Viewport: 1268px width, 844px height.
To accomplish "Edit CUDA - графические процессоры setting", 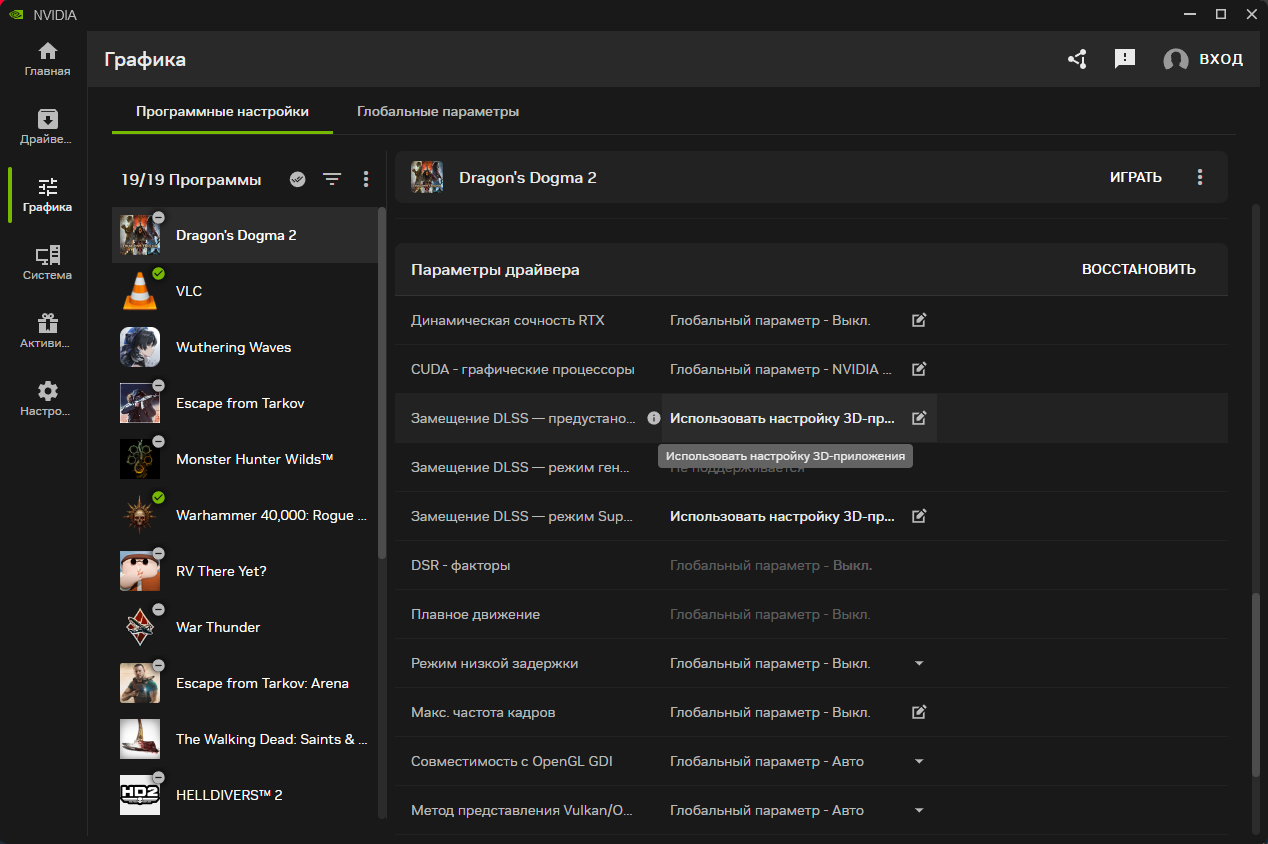I will tap(919, 369).
